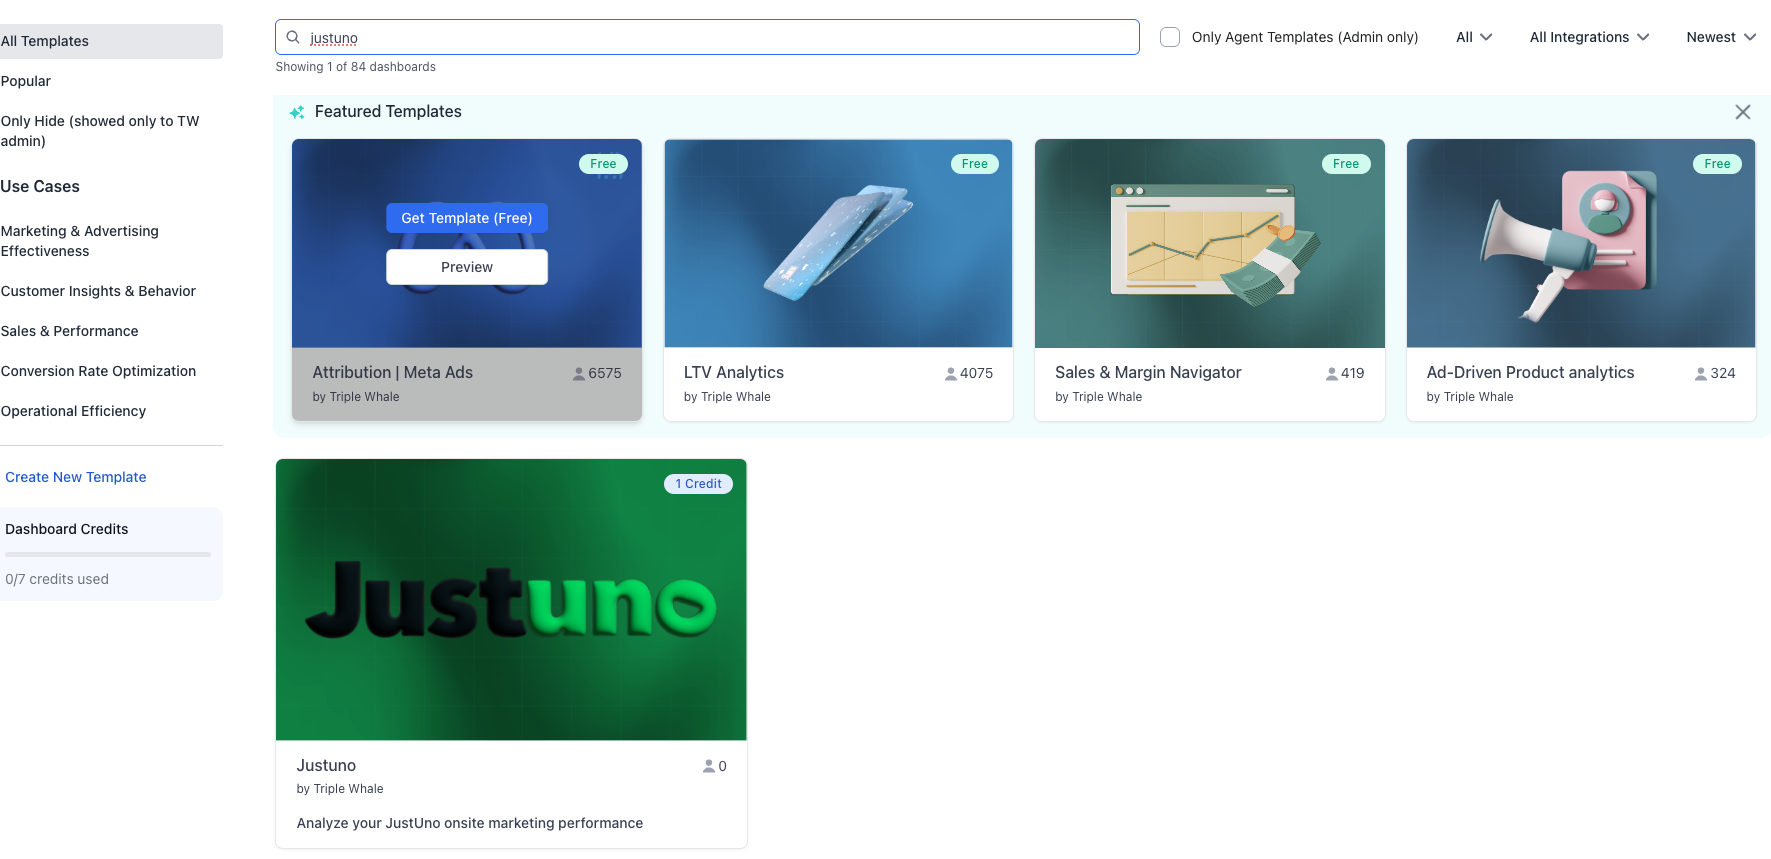The image size is (1771, 859).
Task: Click user count icon on LTV Analytics
Action: [x=950, y=374]
